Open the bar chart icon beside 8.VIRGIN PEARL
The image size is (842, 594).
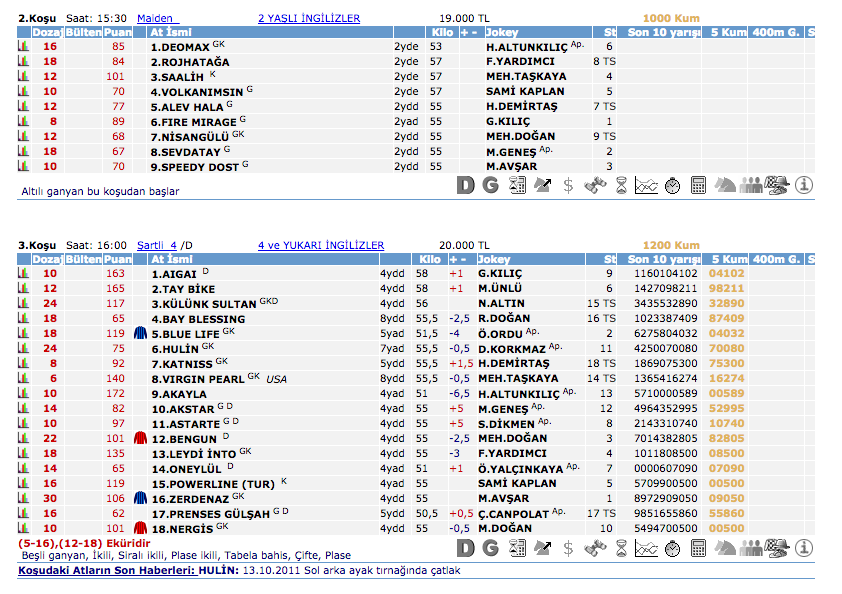(x=23, y=379)
